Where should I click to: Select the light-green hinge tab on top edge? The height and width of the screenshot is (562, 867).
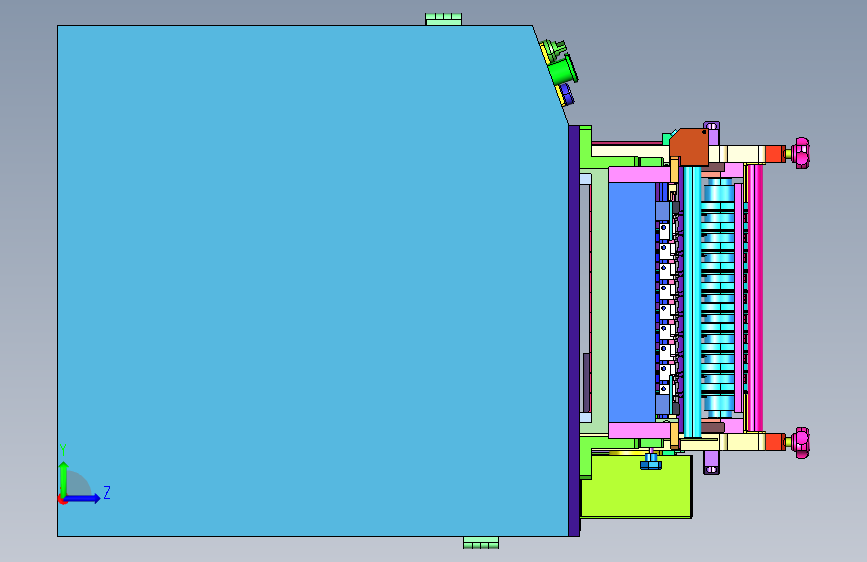click(443, 19)
